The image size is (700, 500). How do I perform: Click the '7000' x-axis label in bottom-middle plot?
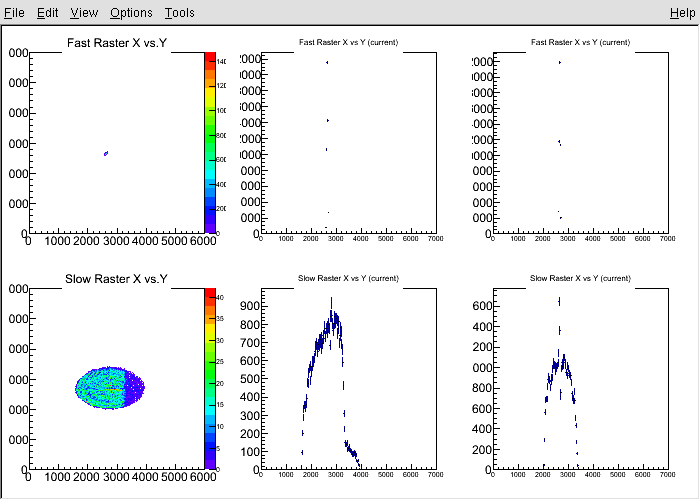click(435, 475)
